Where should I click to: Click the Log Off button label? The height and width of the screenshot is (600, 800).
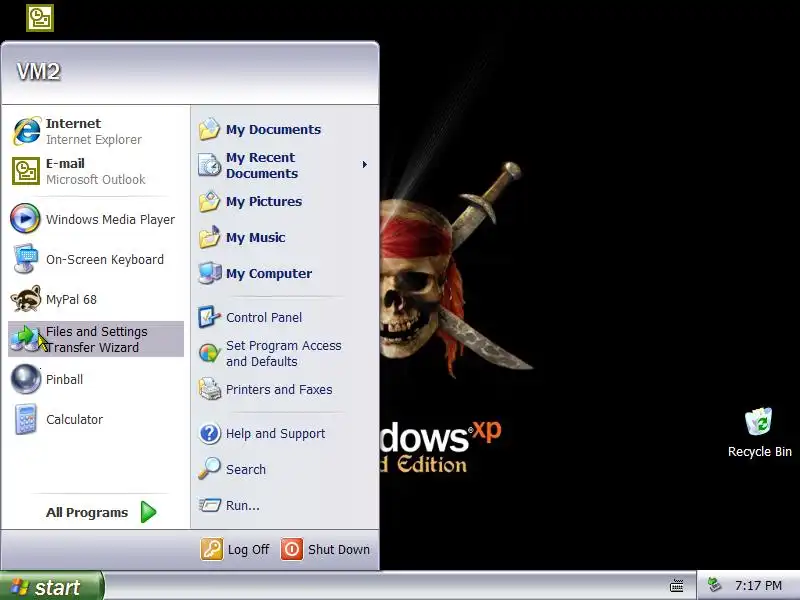pos(248,549)
